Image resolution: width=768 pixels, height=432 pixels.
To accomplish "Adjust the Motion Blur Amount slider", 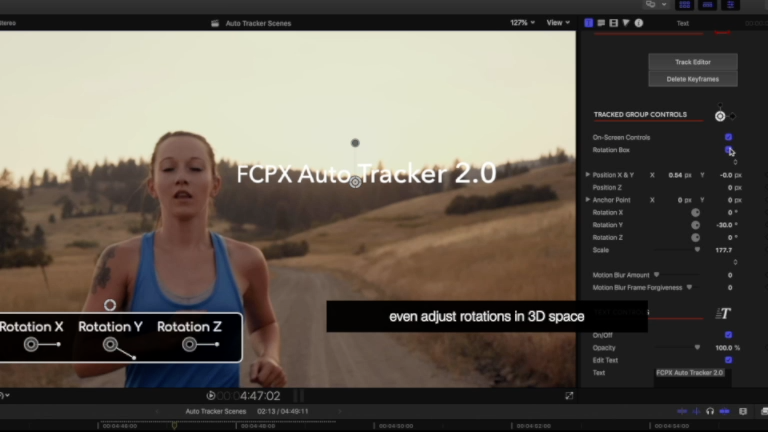I will (x=656, y=275).
